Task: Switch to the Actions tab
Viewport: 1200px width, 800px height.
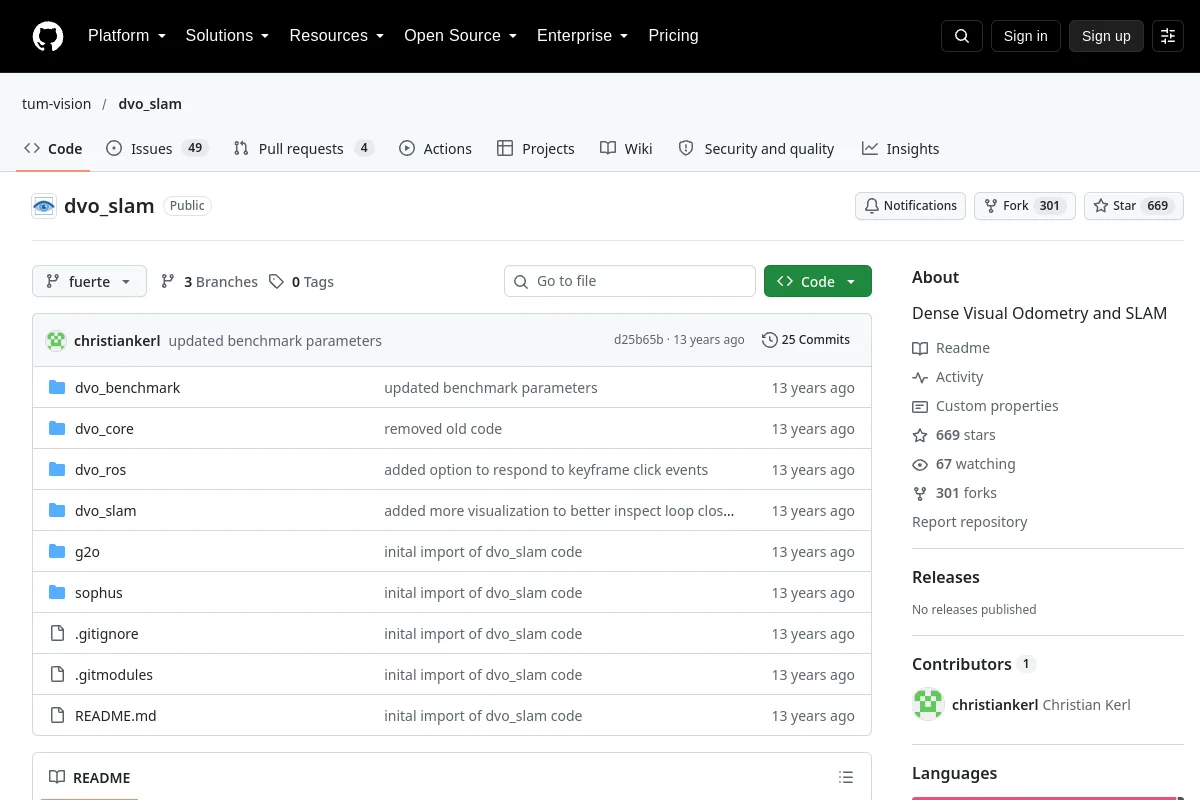Action: click(435, 148)
